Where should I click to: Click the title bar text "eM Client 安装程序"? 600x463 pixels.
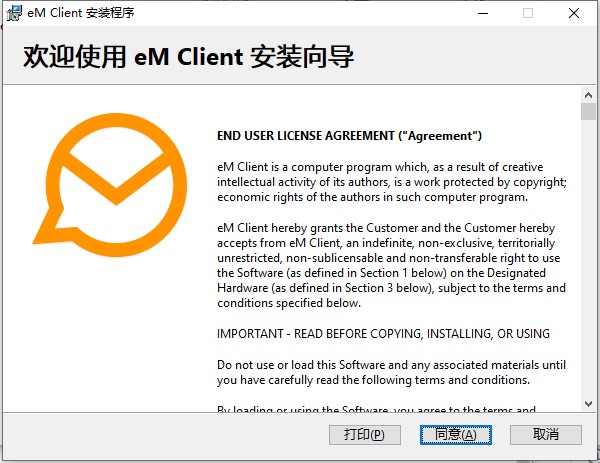(x=81, y=13)
